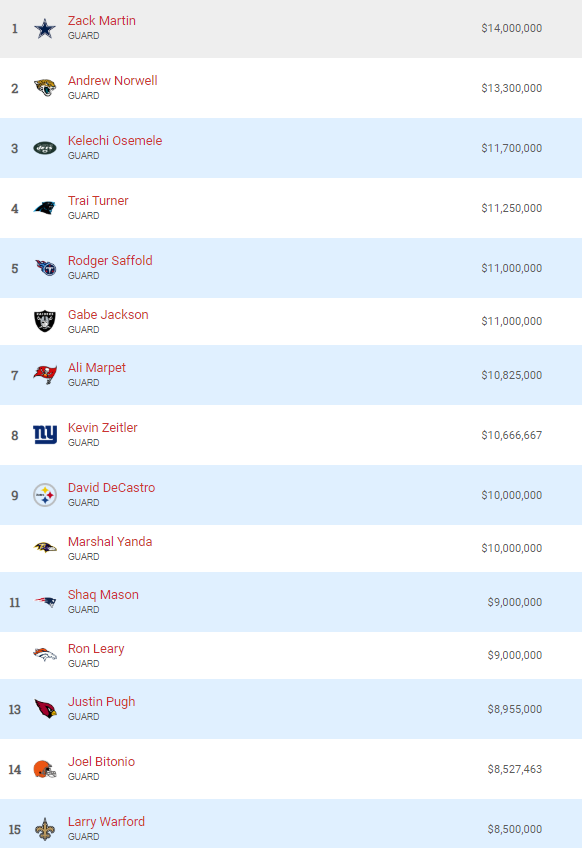This screenshot has width=583, height=848.
Task: Click the Pittsburgh Steelers logo
Action: tap(45, 495)
